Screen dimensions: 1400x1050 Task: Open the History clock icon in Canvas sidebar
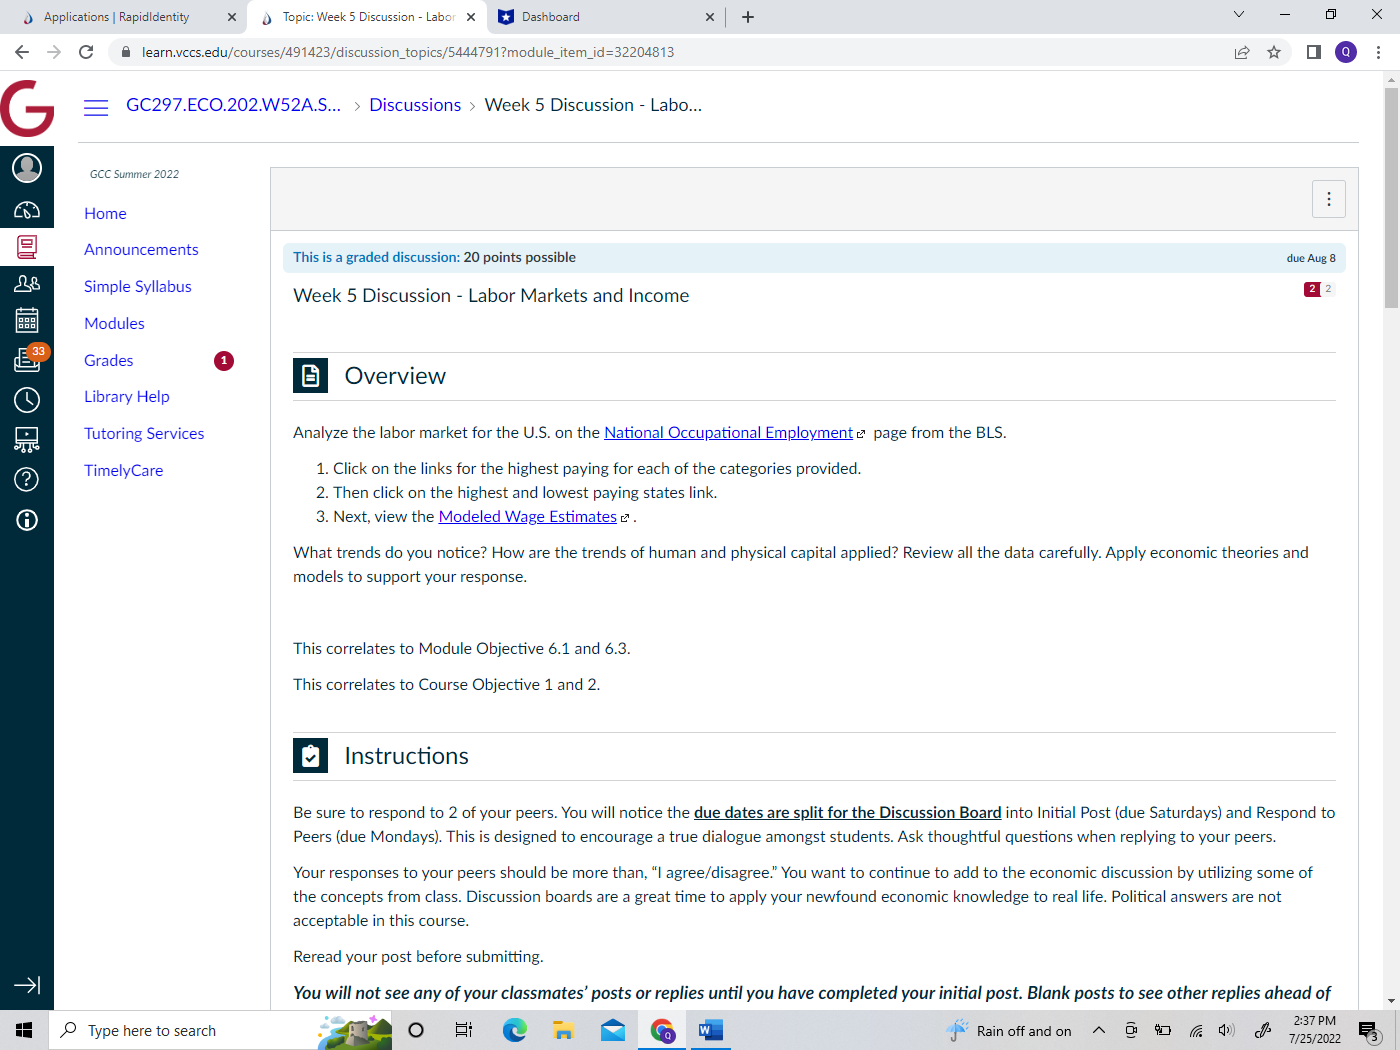pyautogui.click(x=27, y=399)
